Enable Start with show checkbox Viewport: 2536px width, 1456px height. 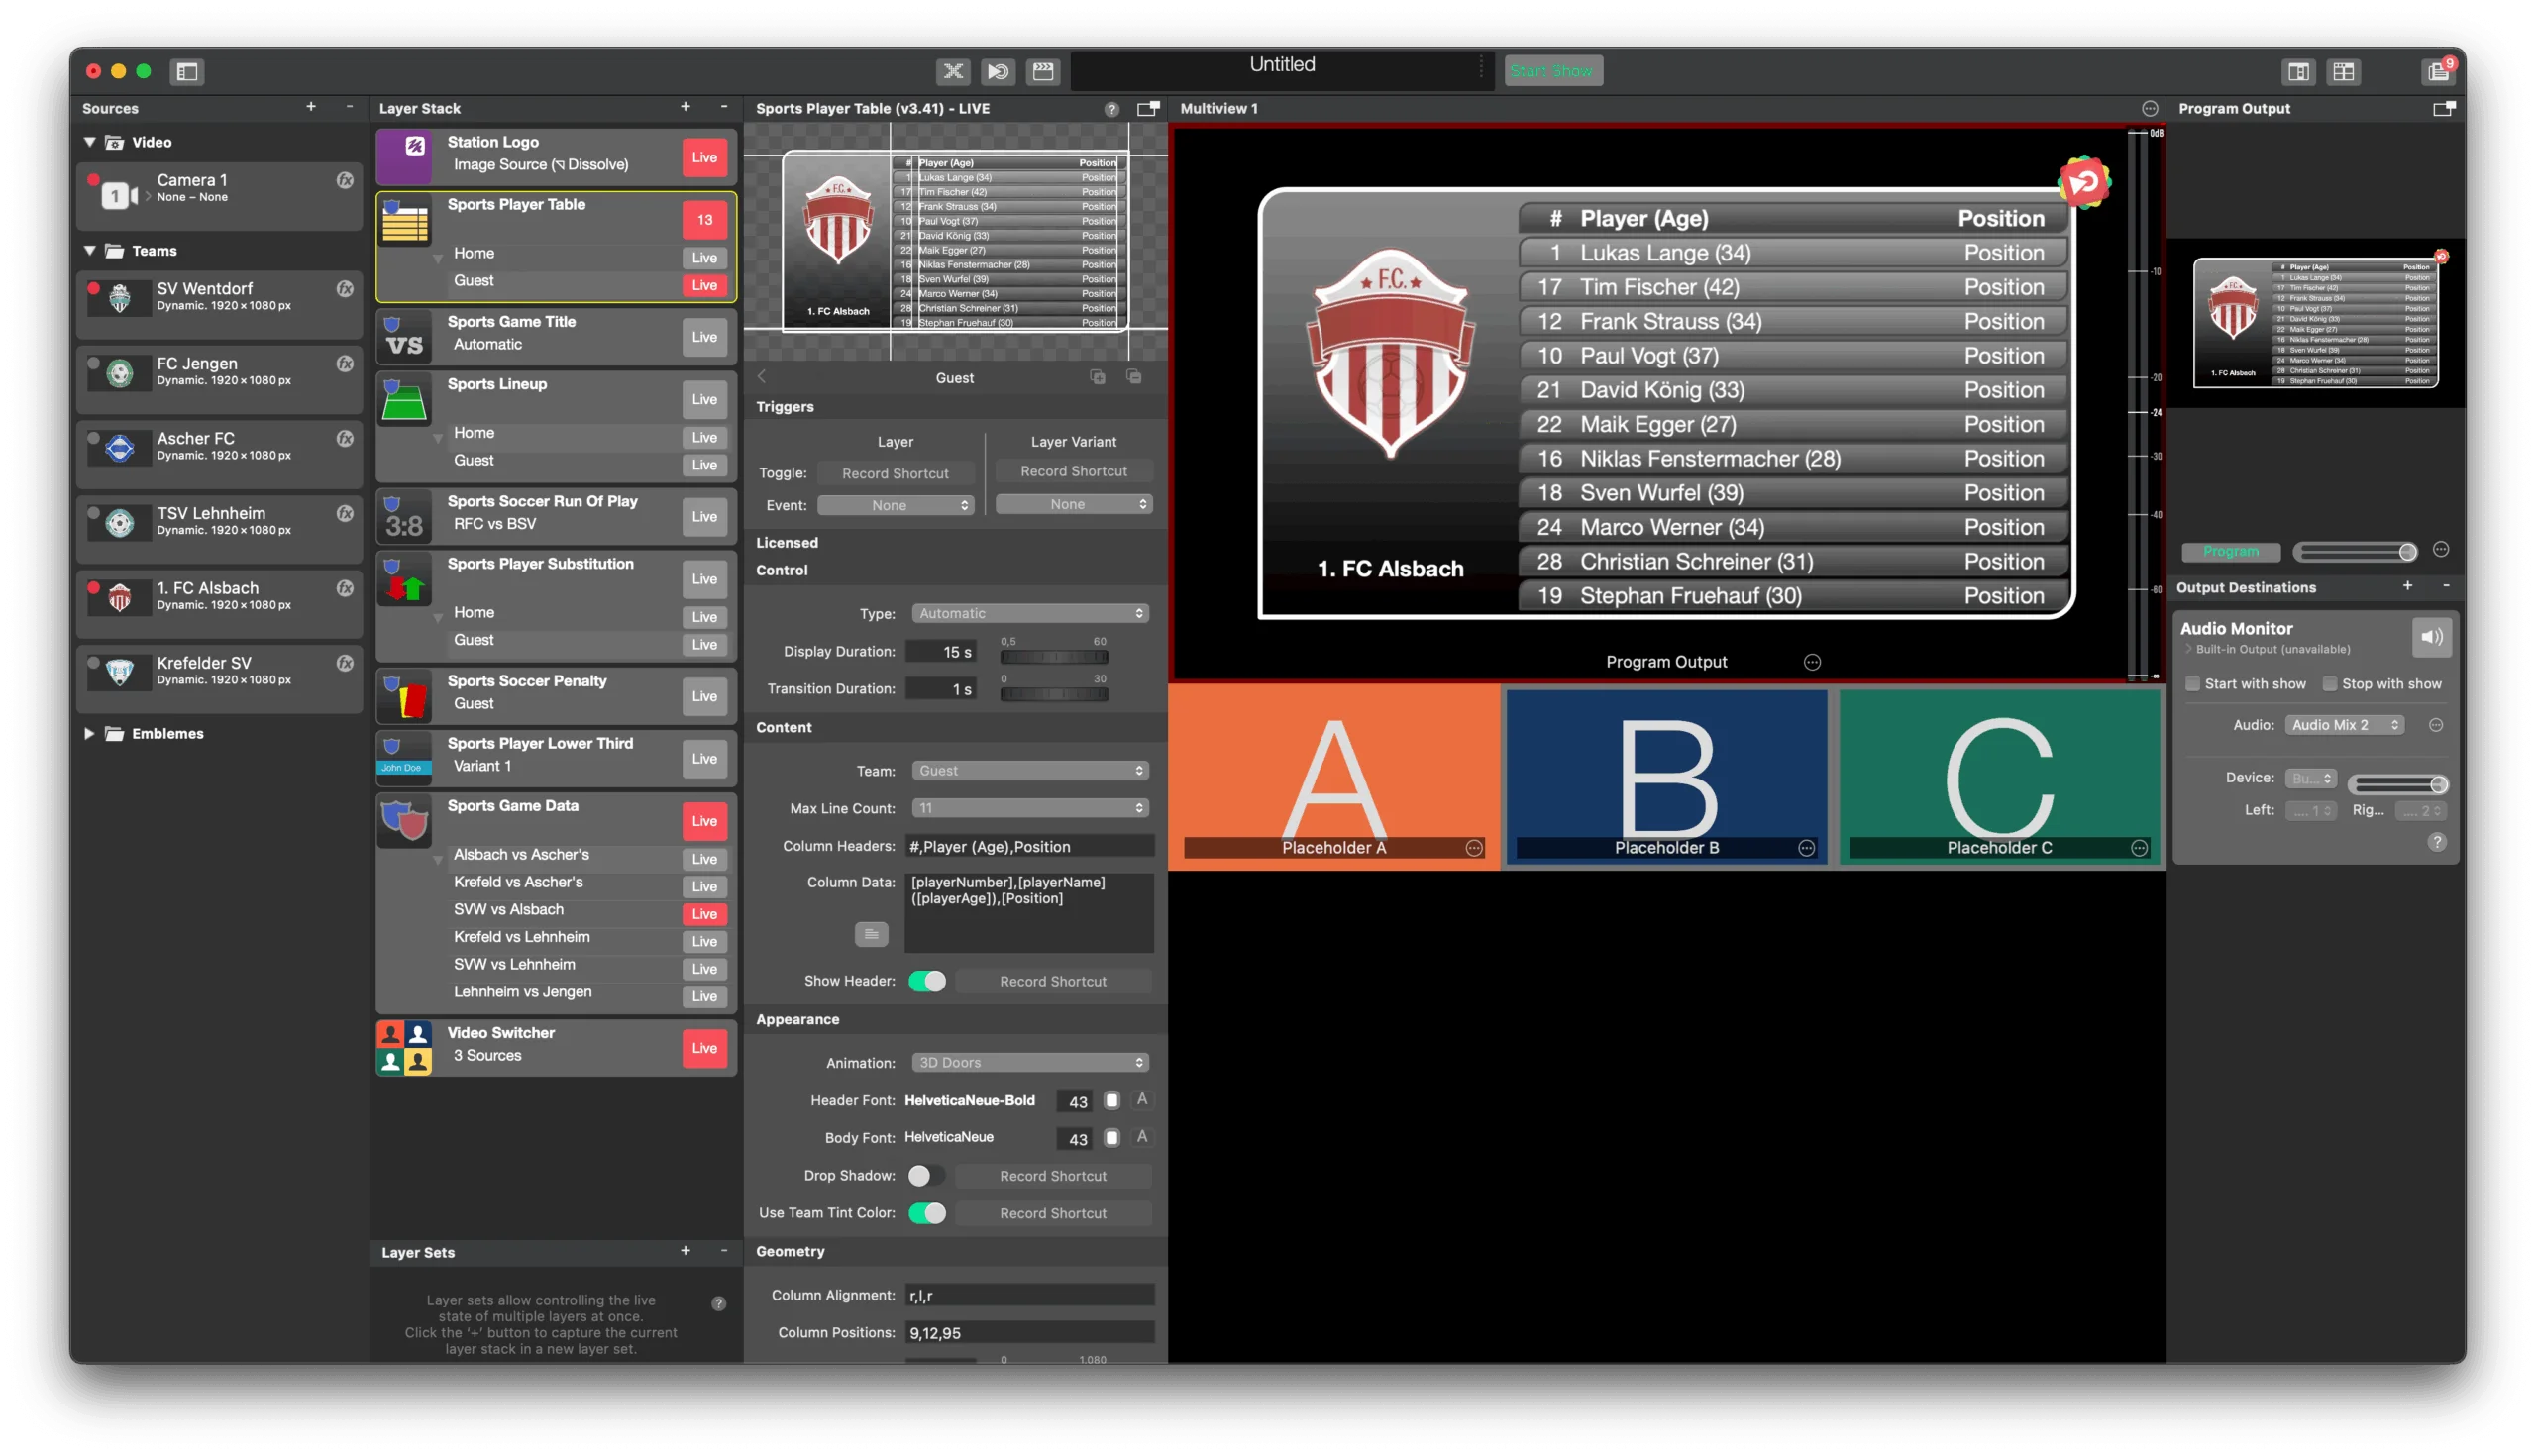[x=2192, y=684]
